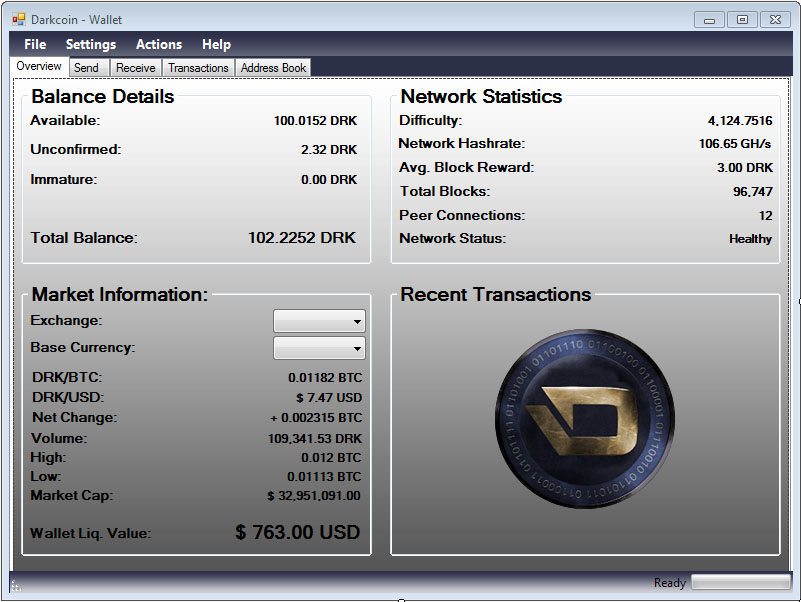801x602 pixels.
Task: Click the DRK/USD value $ 7.47 USD
Action: click(329, 398)
